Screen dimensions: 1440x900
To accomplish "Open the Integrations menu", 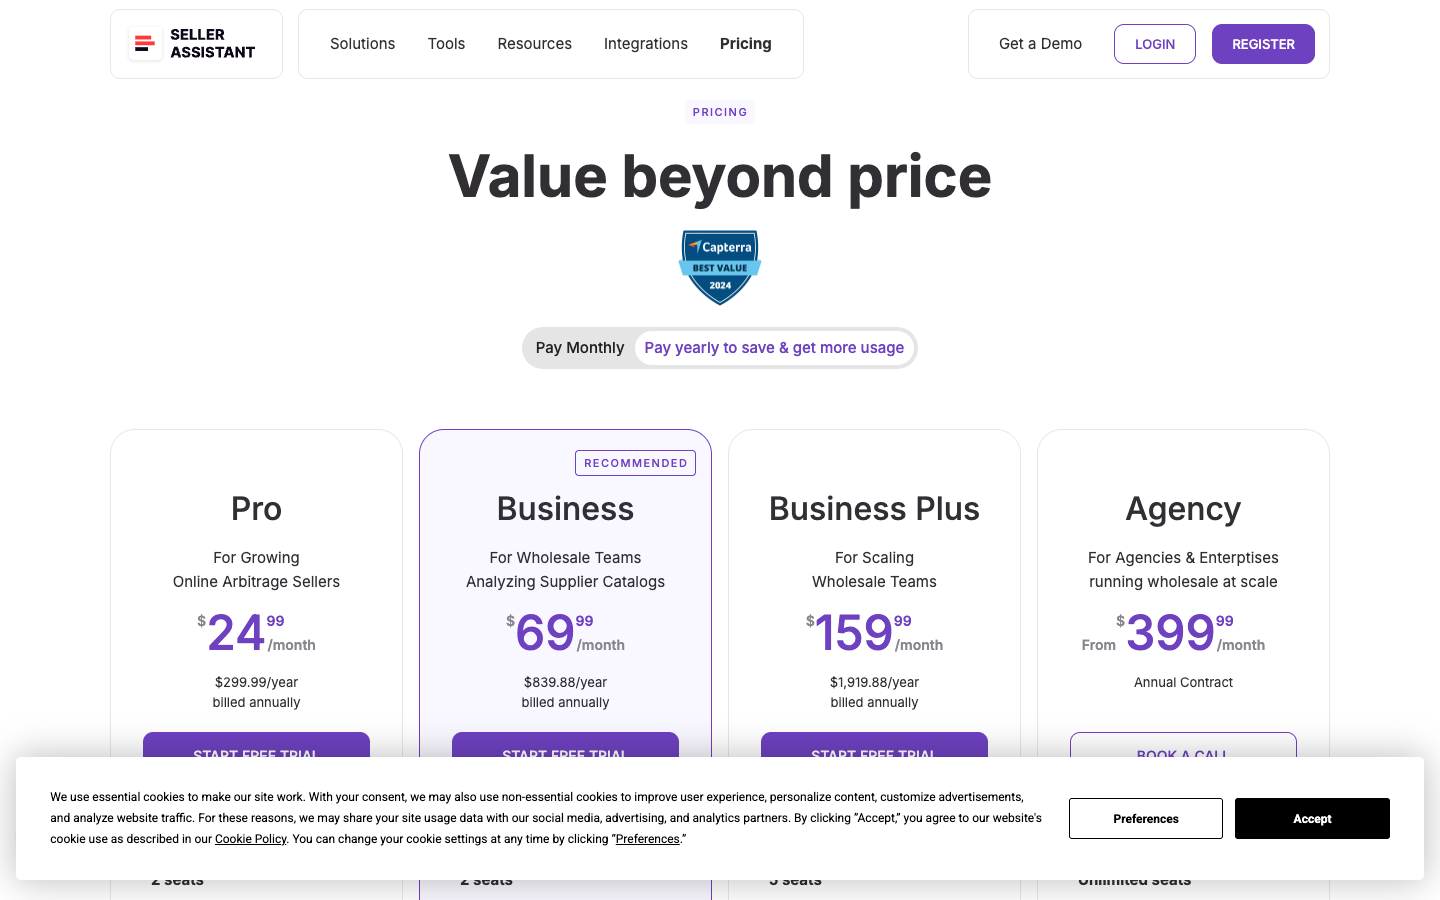I will pyautogui.click(x=645, y=44).
